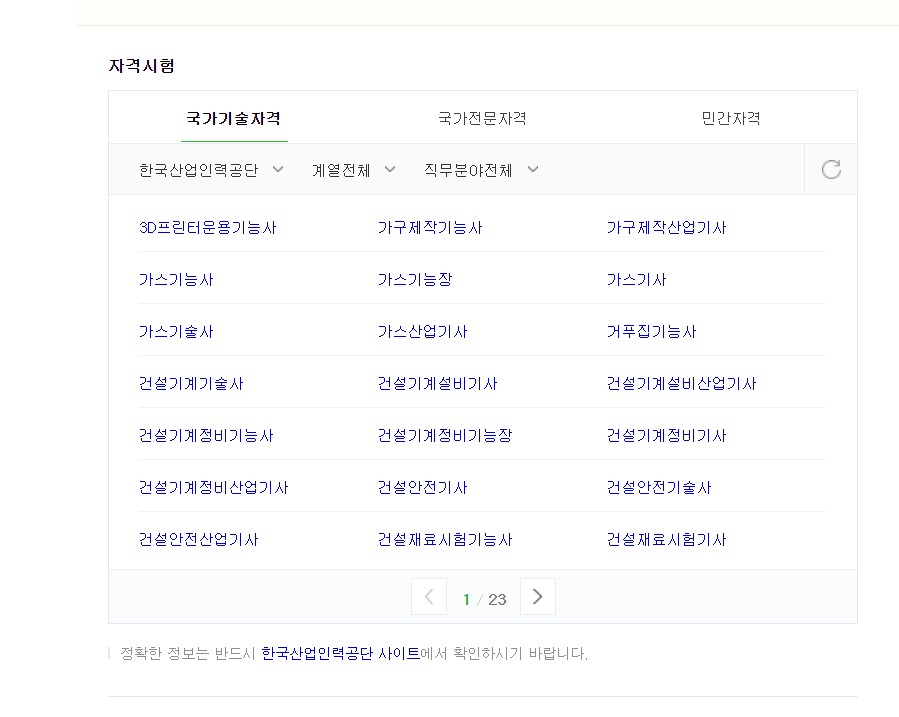Select the 거푸집기능사 certification
Viewport: 899px width, 717px height.
[x=651, y=332]
